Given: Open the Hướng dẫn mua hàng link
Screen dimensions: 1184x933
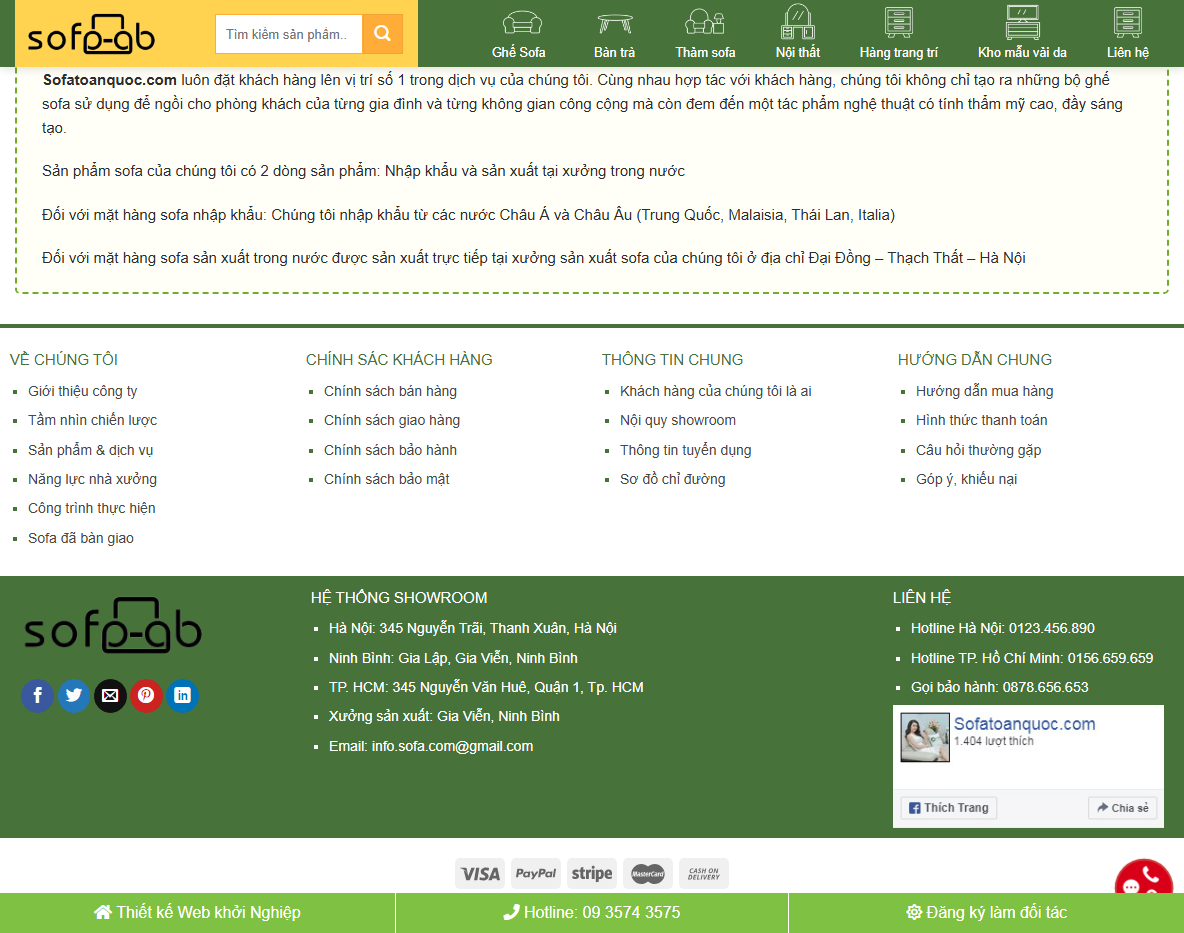Looking at the screenshot, I should [983, 391].
